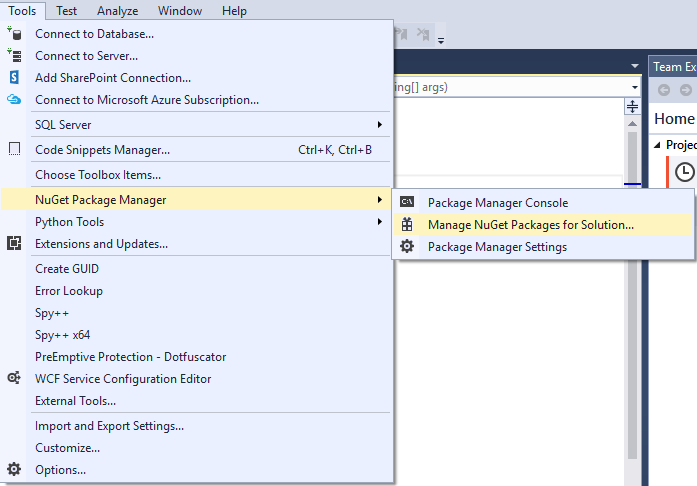697x486 pixels.
Task: Click the Team Explorer panel title
Action: pyautogui.click(x=674, y=67)
